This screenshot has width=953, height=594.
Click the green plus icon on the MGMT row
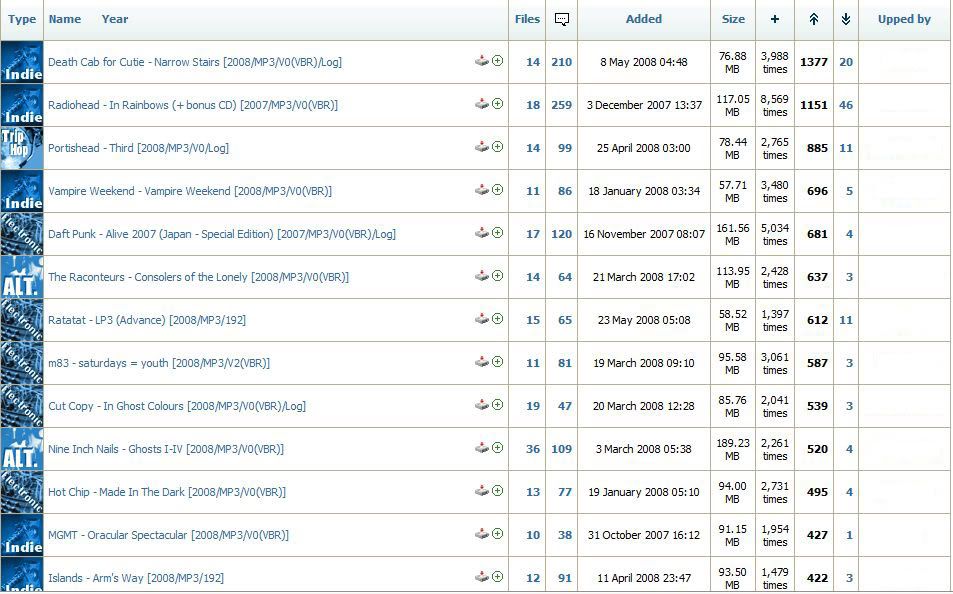(x=497, y=534)
